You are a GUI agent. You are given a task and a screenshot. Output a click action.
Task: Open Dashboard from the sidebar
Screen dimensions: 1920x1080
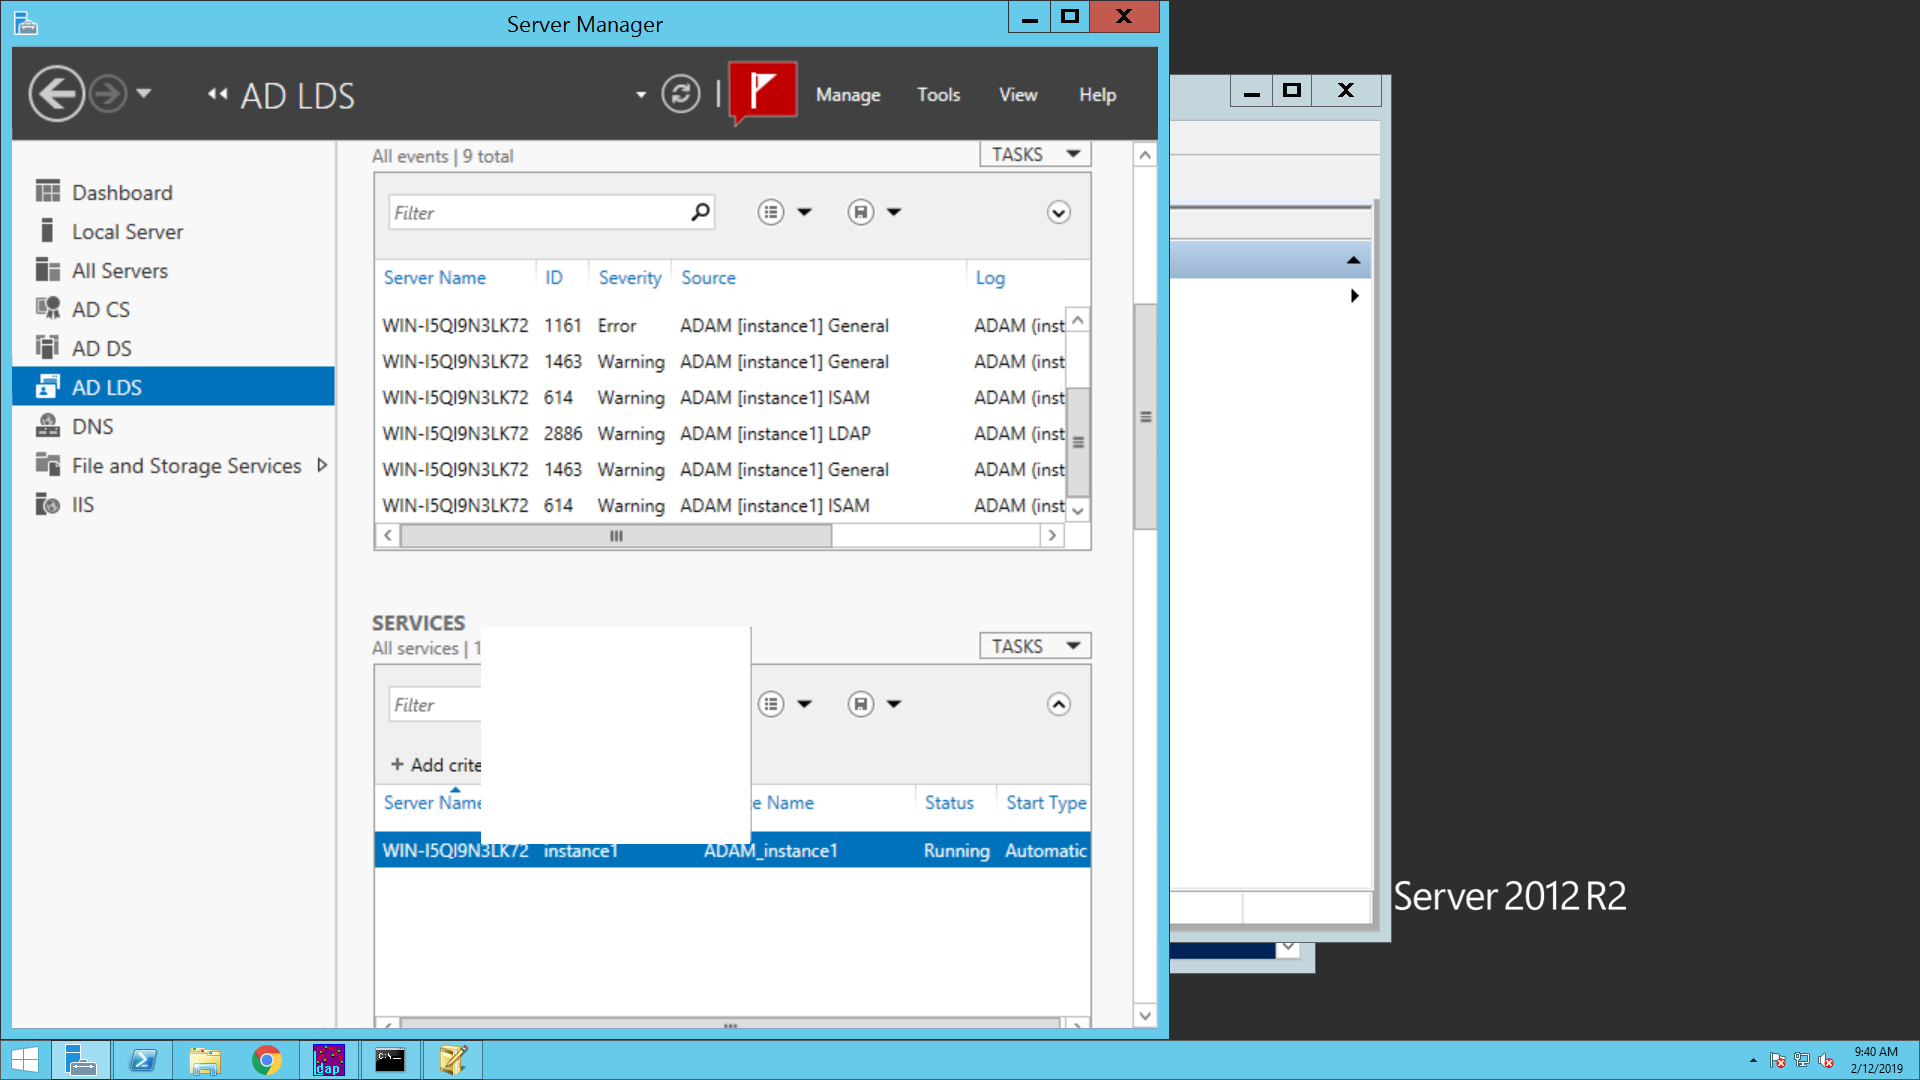point(121,192)
